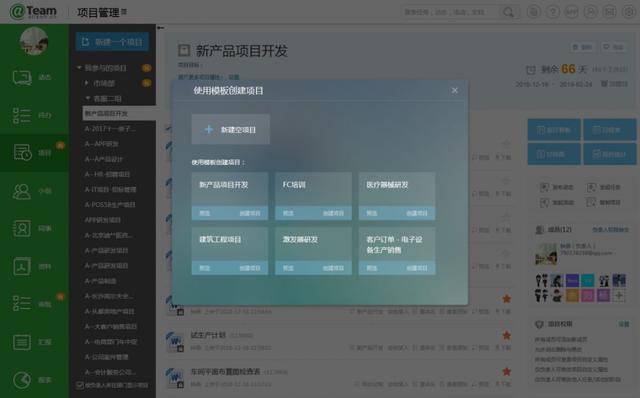This screenshot has height=398, width=640.
Task: Open the help question-mark icon in header
Action: [553, 12]
